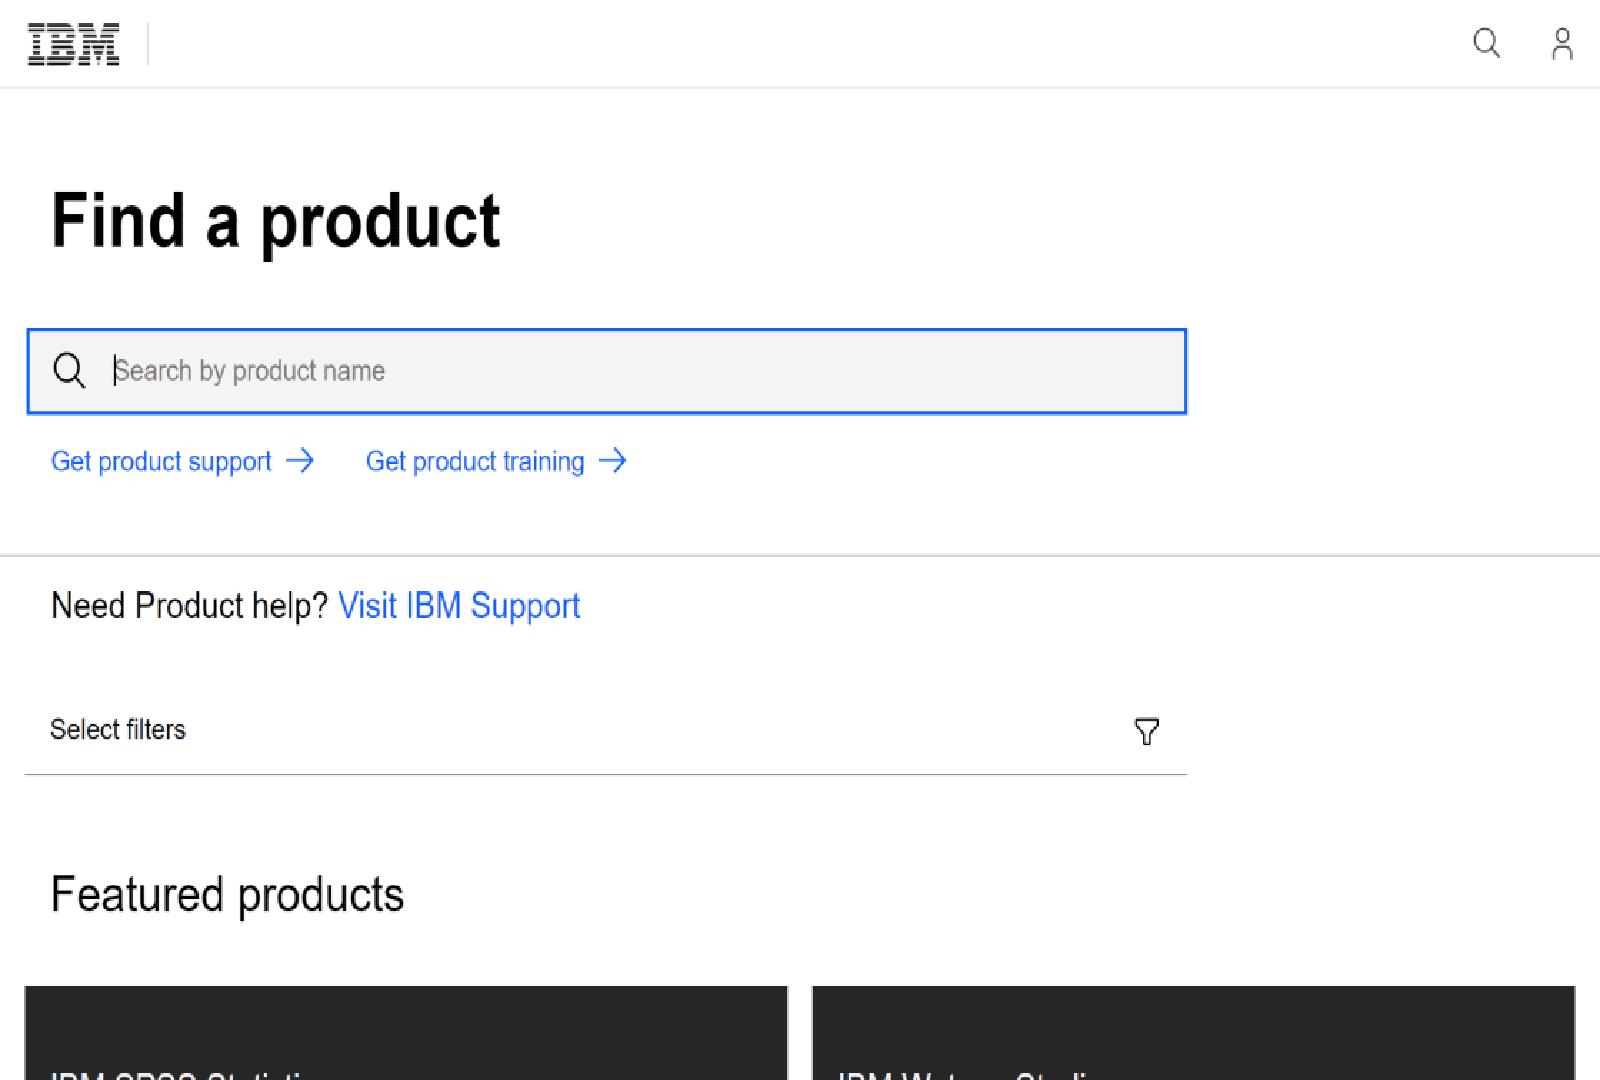Follow the Visit IBM Support link
Viewport: 1600px width, 1080px height.
459,606
